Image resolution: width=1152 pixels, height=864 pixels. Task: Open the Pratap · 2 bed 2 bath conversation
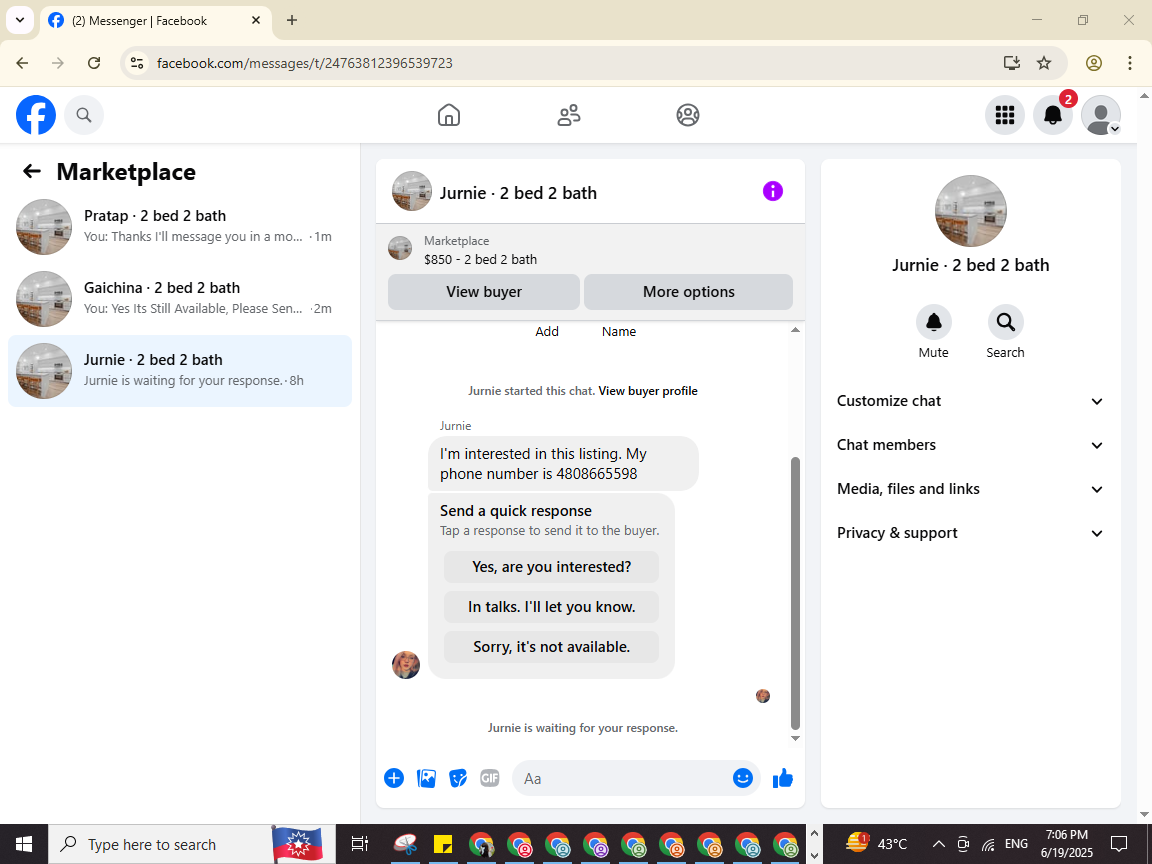pyautogui.click(x=180, y=226)
